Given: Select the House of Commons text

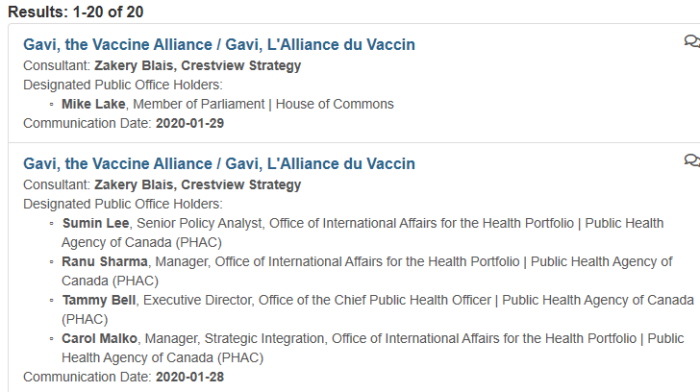Looking at the screenshot, I should pyautogui.click(x=335, y=104).
